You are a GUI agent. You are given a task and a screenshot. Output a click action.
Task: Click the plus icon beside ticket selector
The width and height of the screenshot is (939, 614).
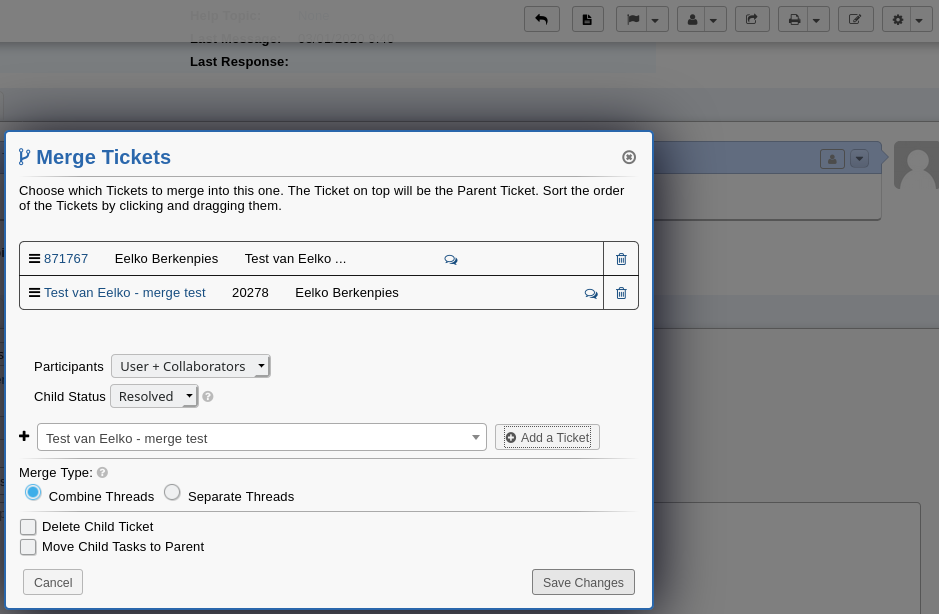click(24, 436)
